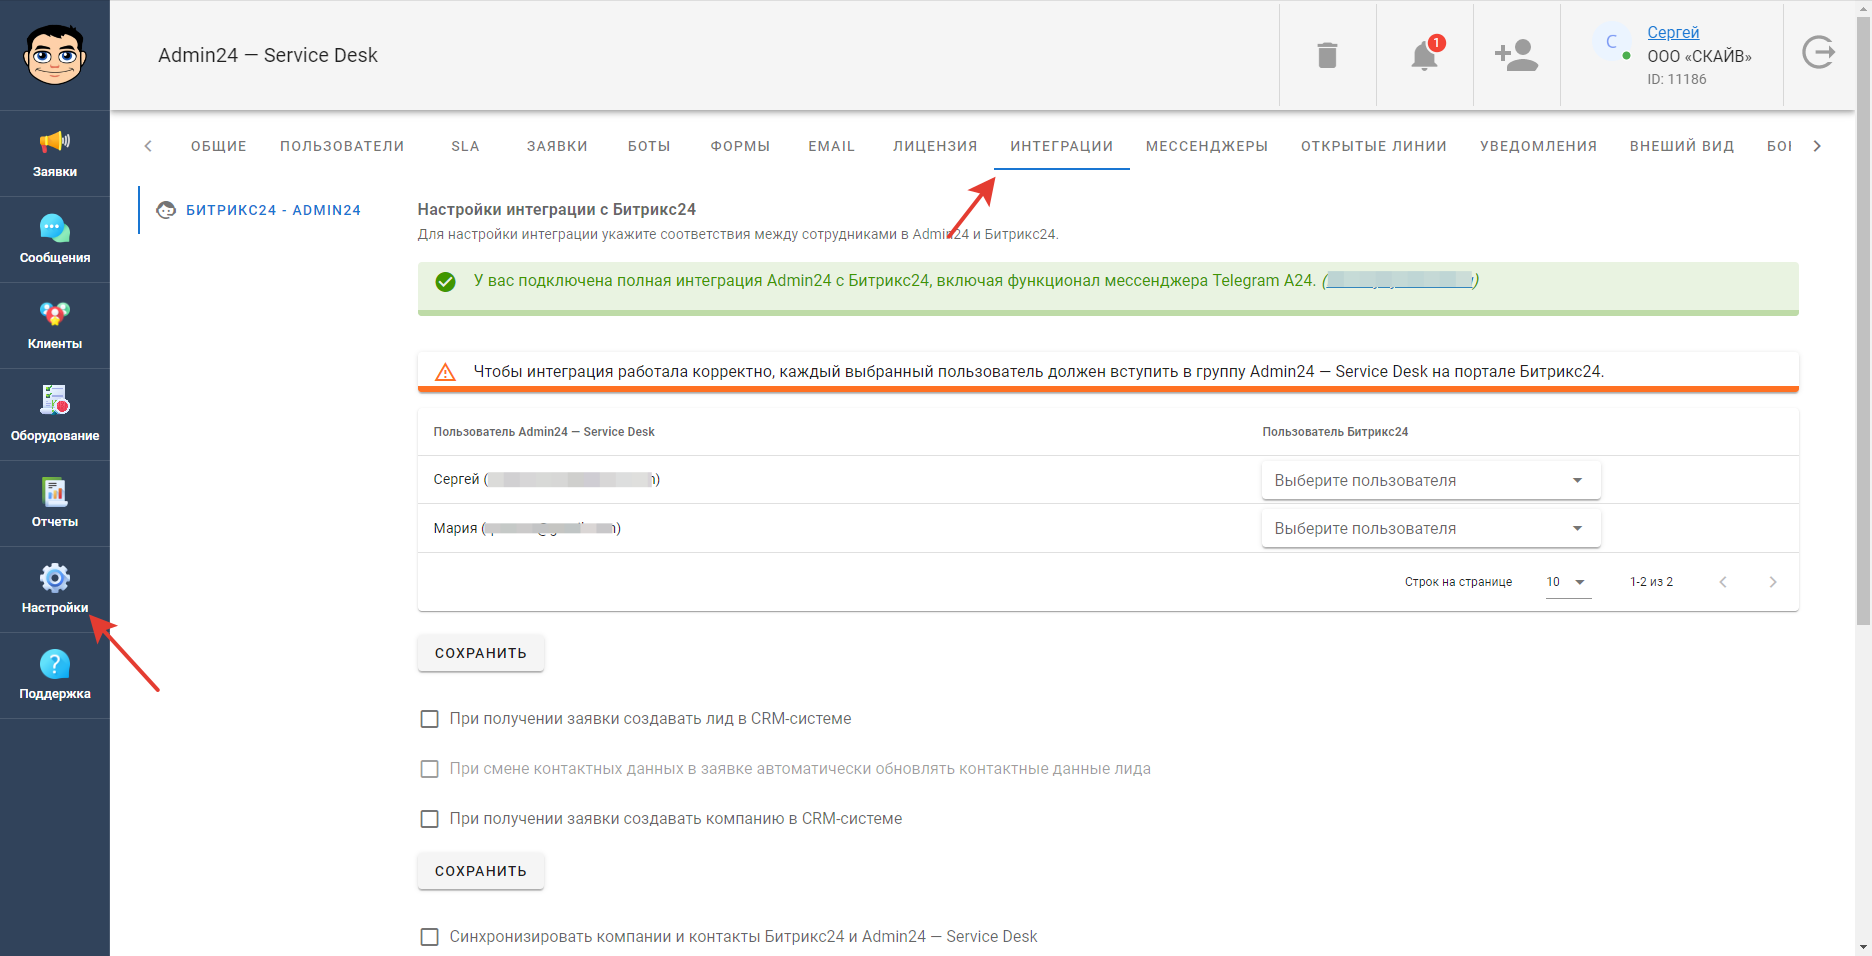The image size is (1872, 956).
Task: Click the 1-2 из 2 pagination text
Action: (x=1651, y=582)
